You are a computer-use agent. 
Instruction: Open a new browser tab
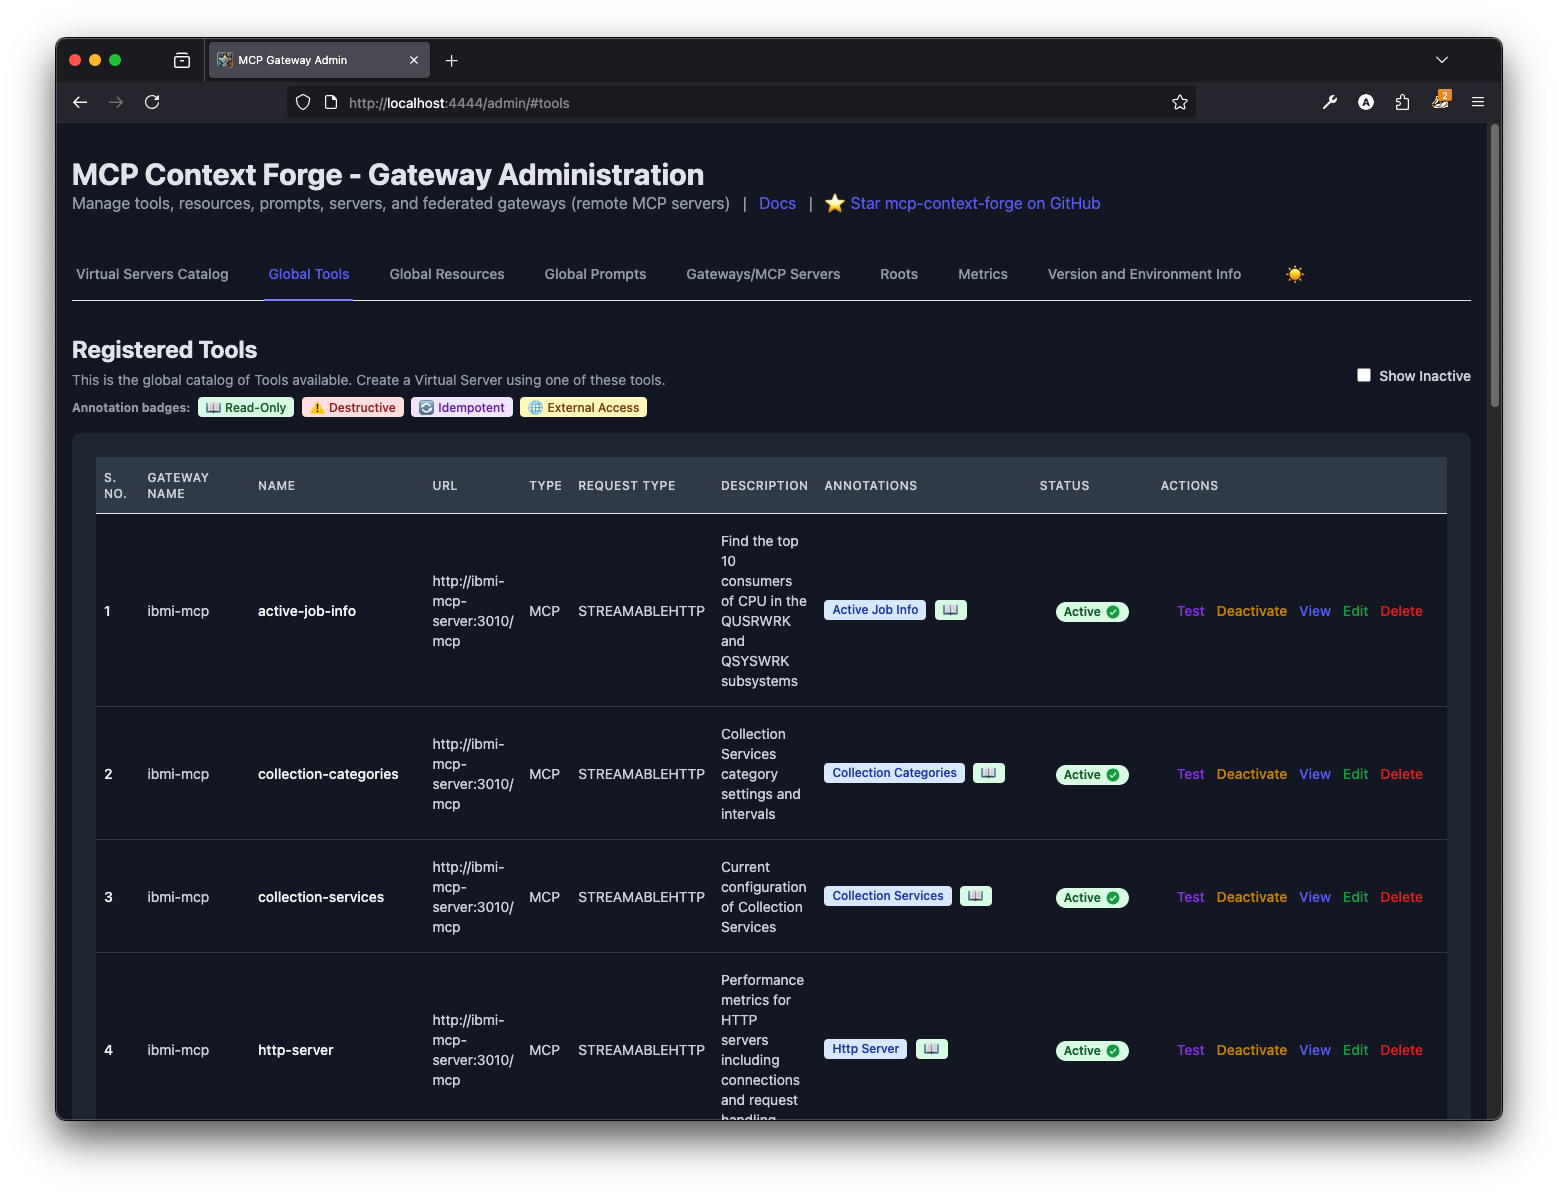coord(452,61)
